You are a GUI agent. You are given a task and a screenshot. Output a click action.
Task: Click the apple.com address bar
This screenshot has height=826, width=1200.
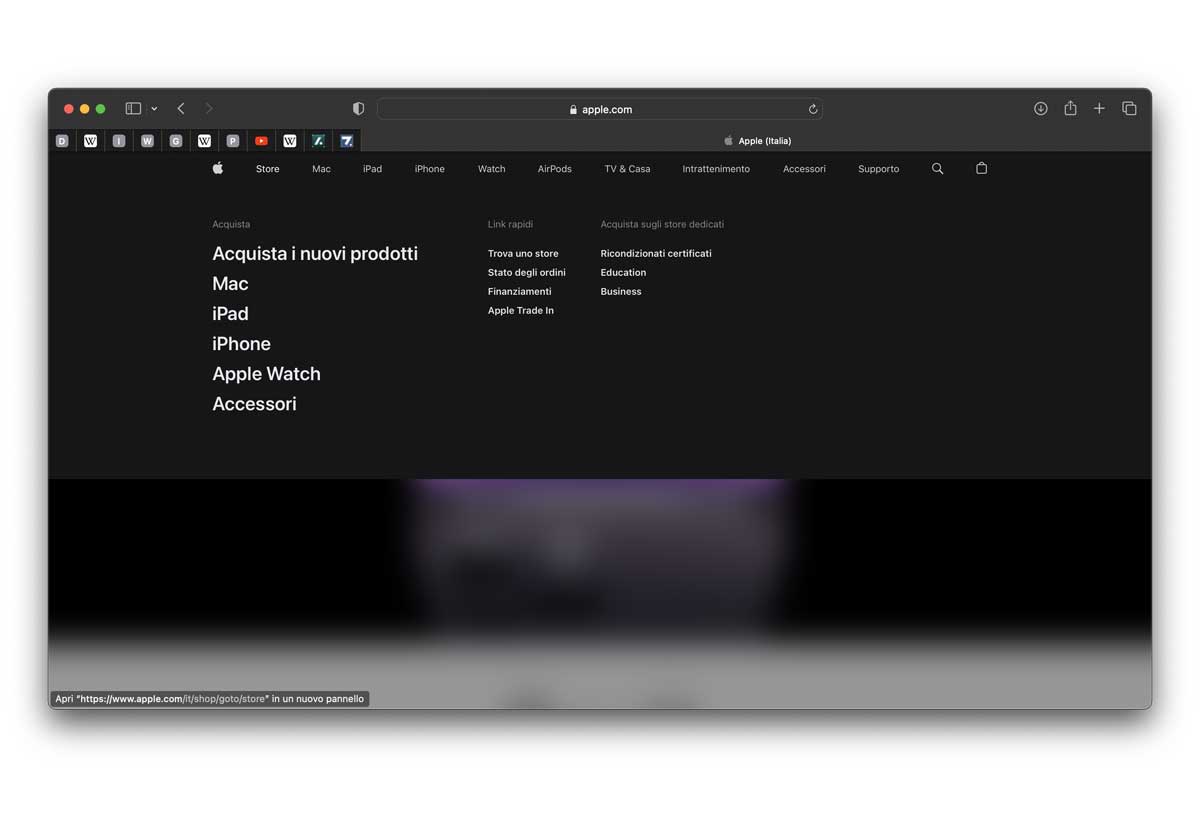pyautogui.click(x=600, y=109)
